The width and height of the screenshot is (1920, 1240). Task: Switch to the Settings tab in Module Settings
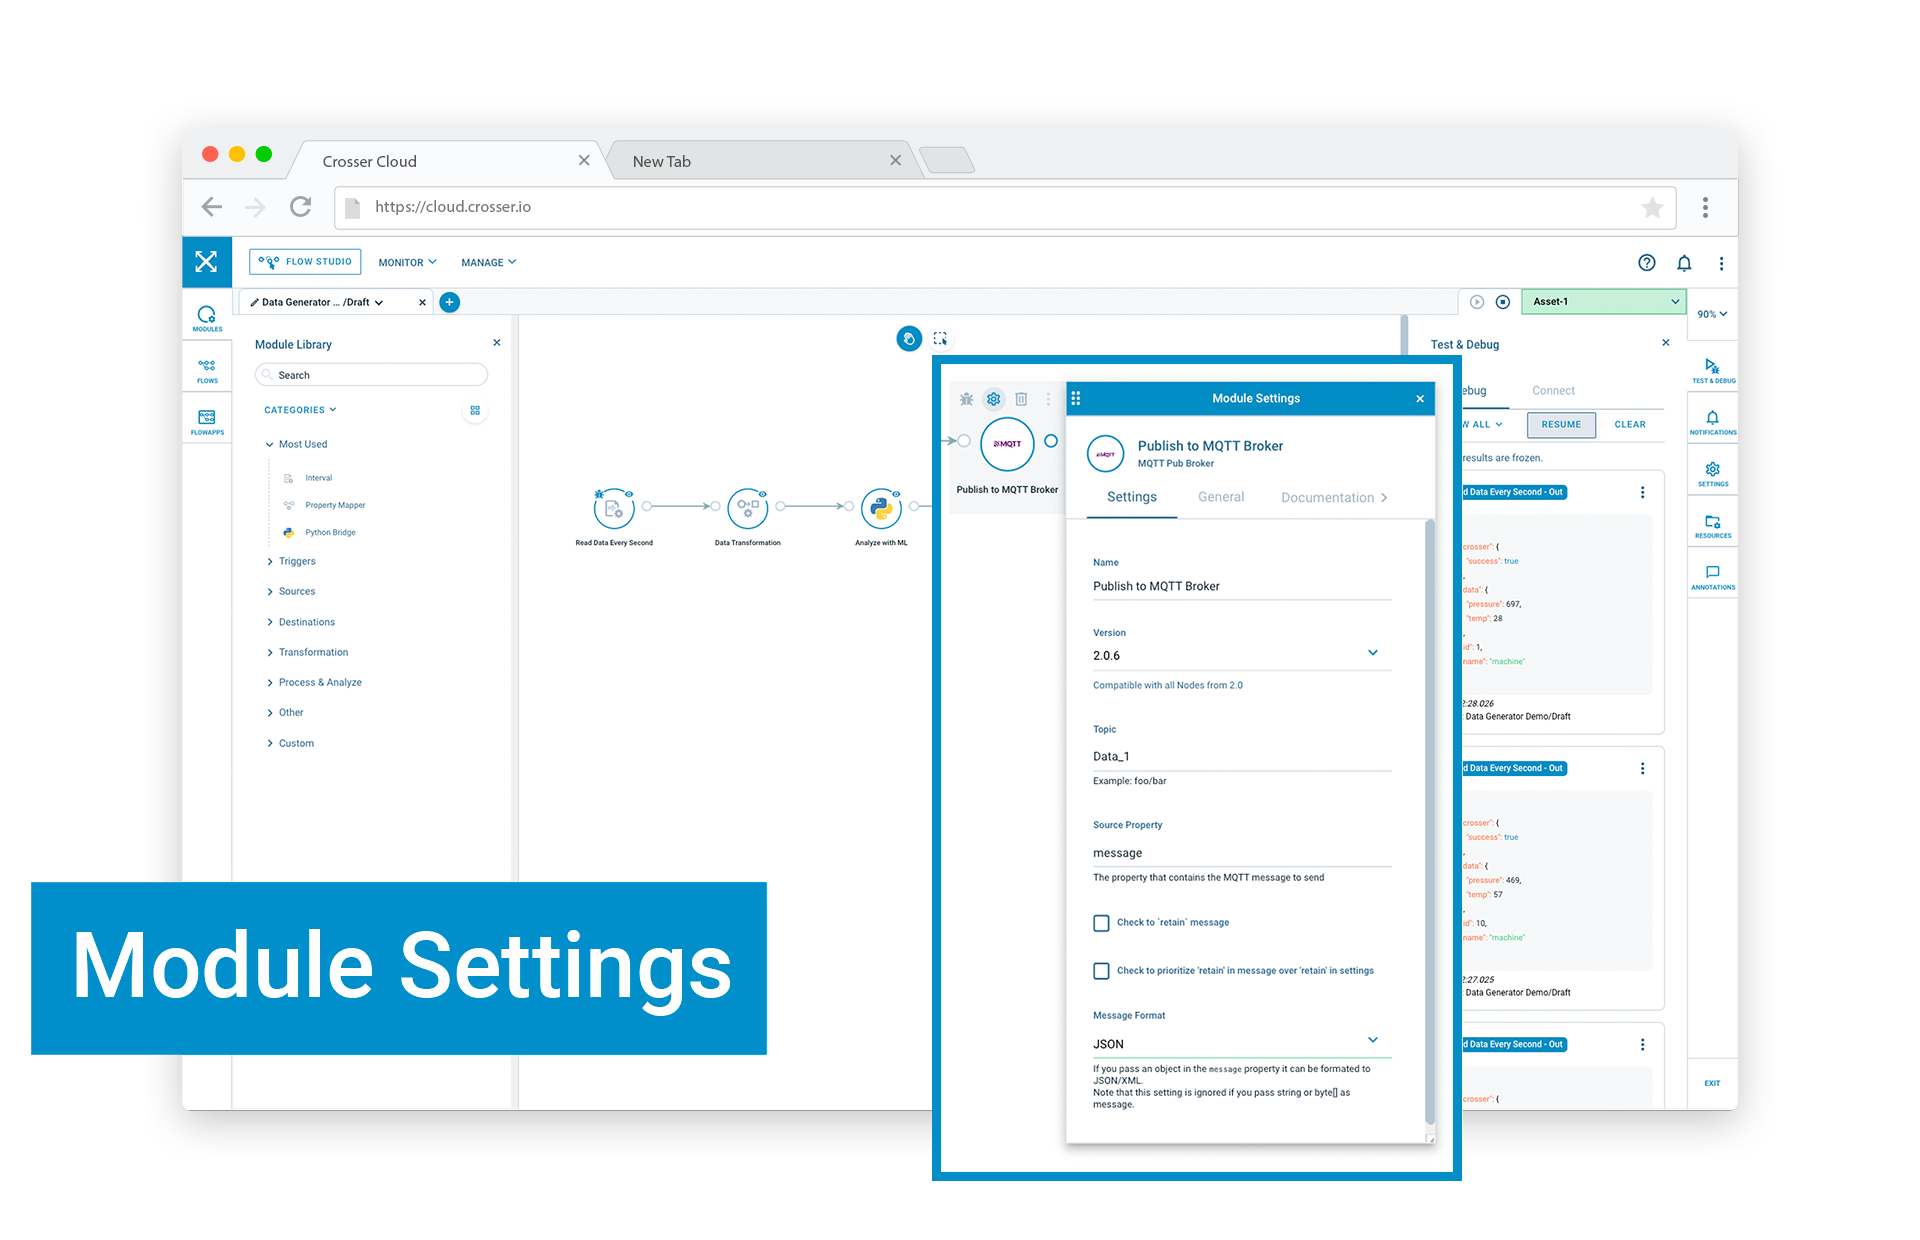point(1132,497)
